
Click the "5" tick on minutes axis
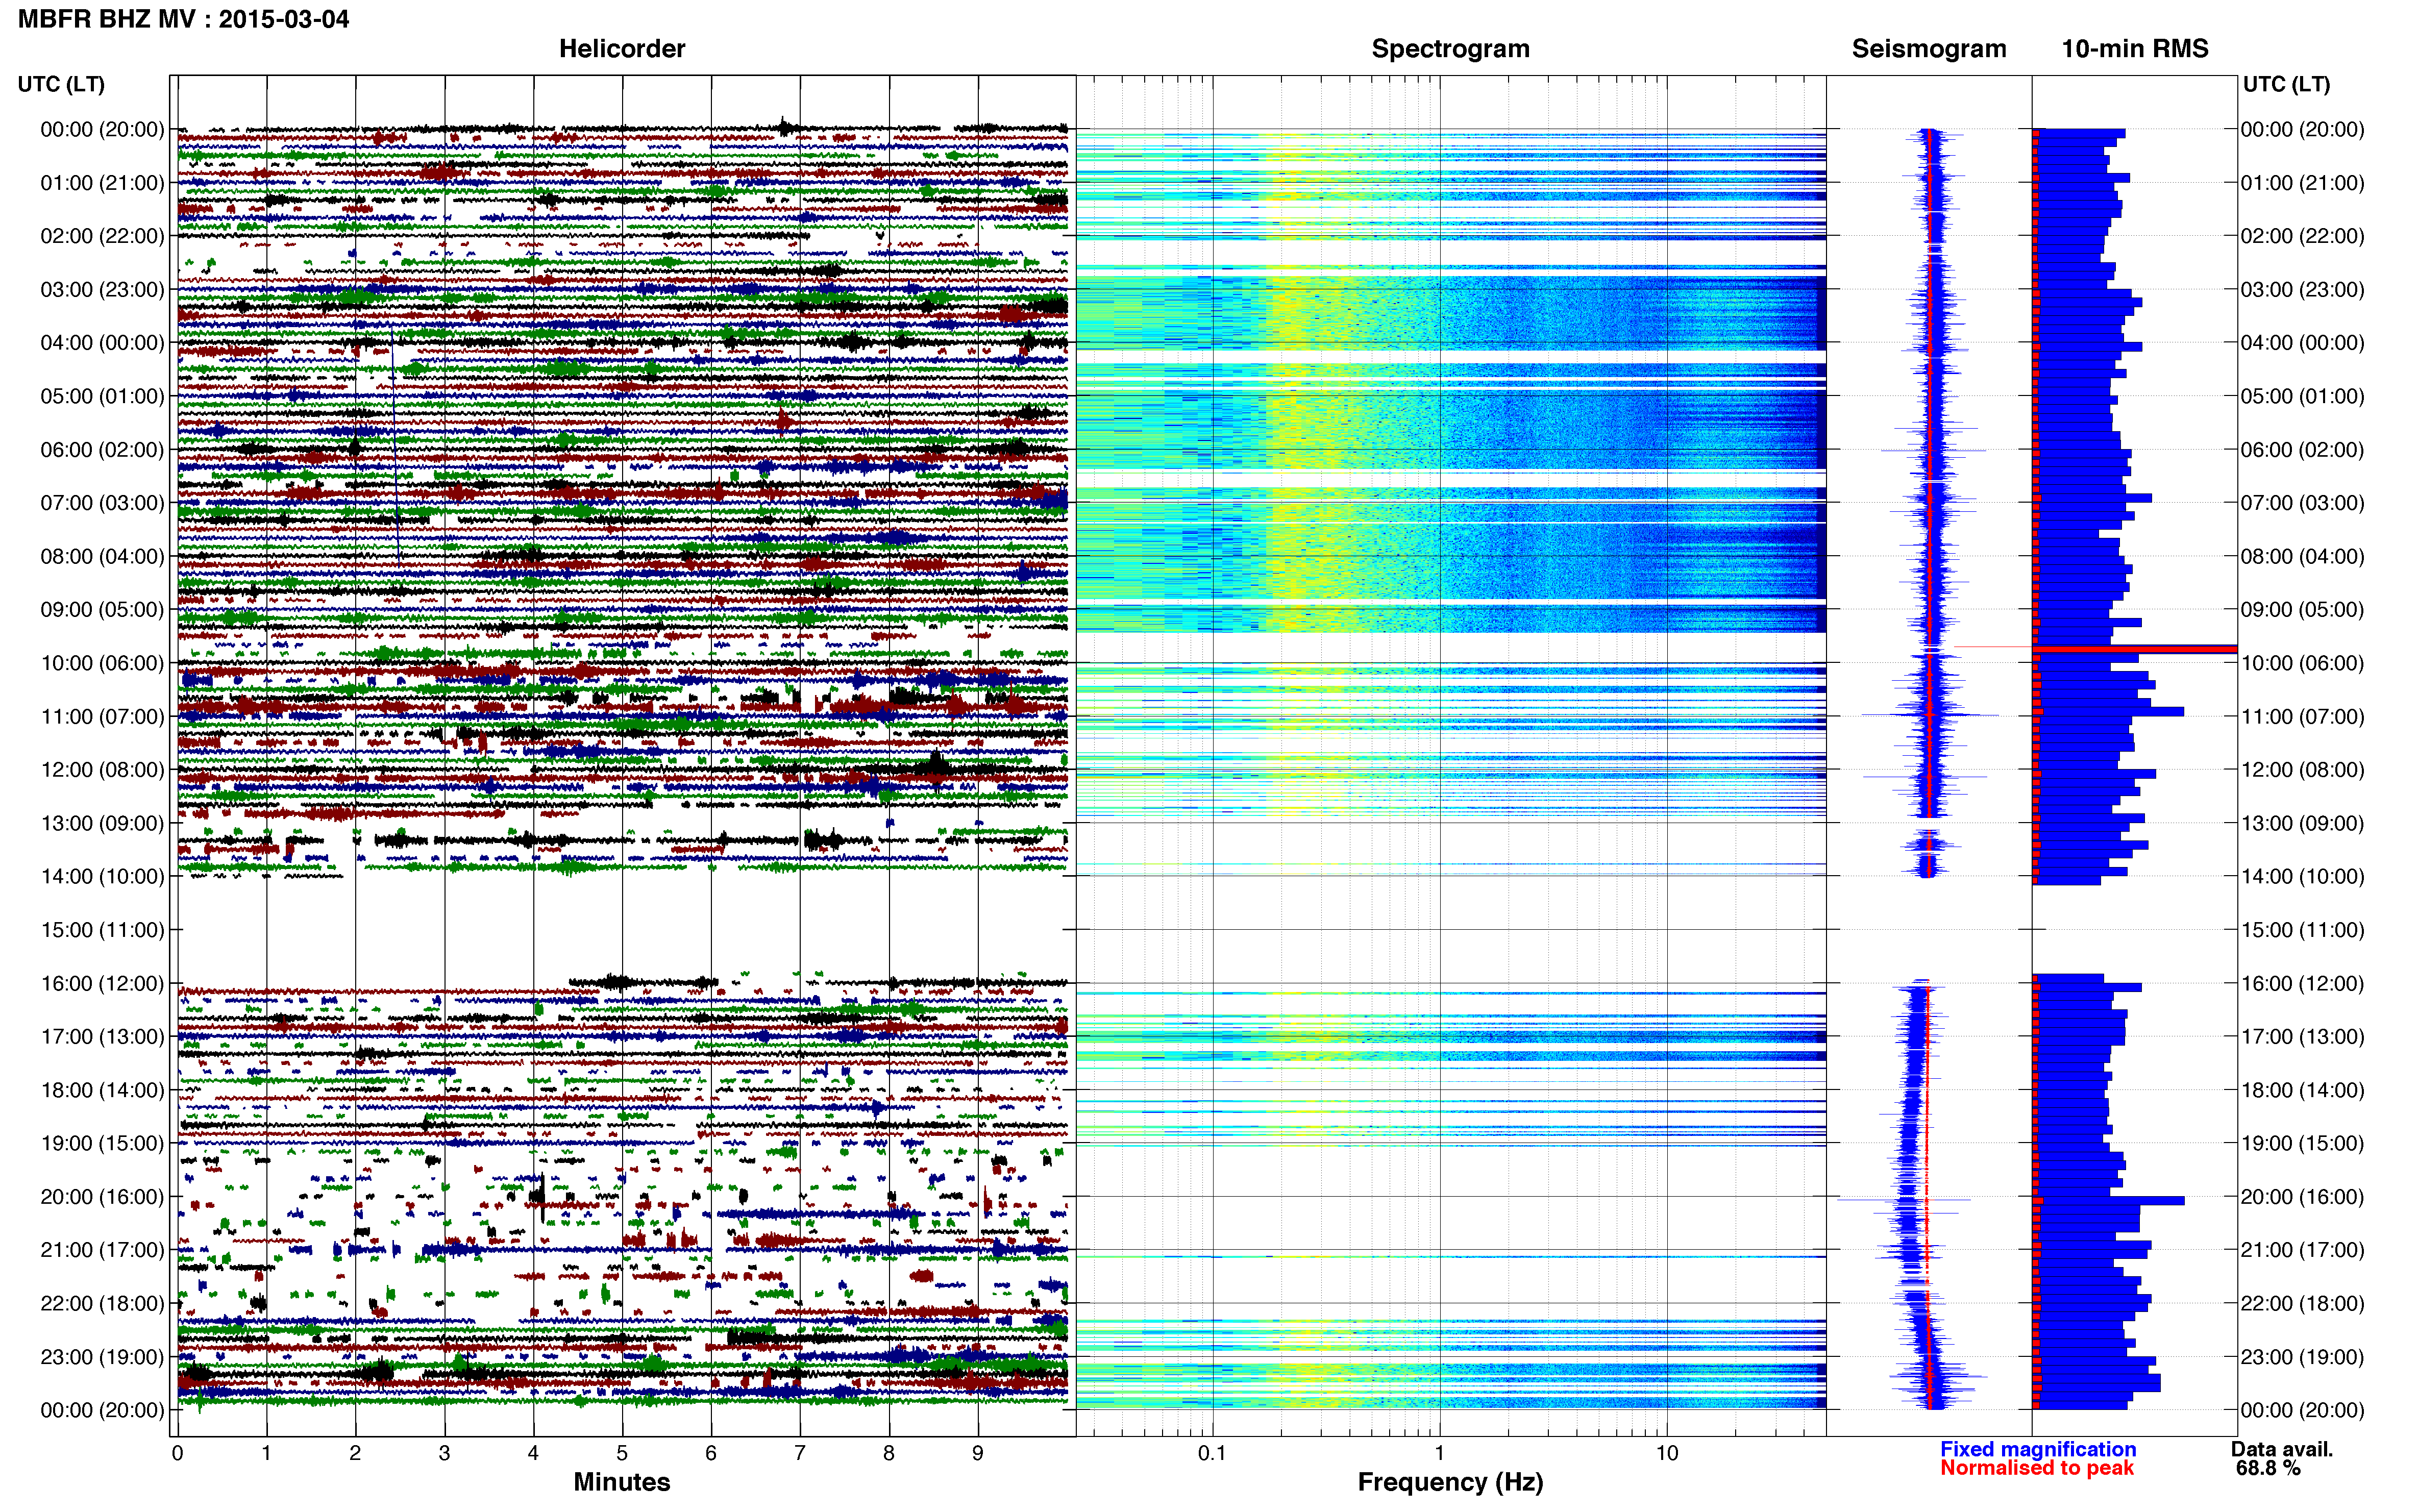[622, 1453]
